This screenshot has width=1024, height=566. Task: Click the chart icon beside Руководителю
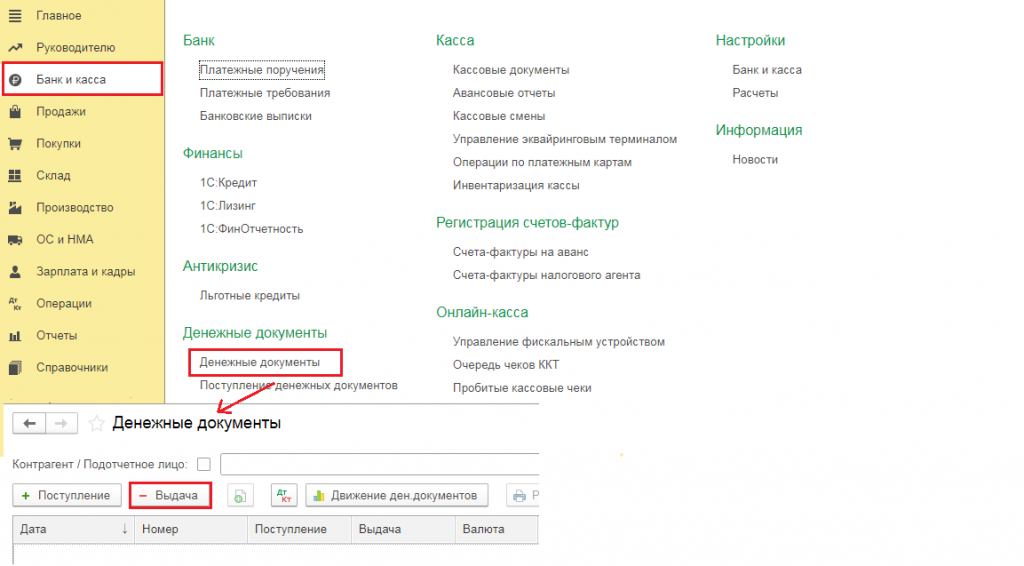point(14,48)
